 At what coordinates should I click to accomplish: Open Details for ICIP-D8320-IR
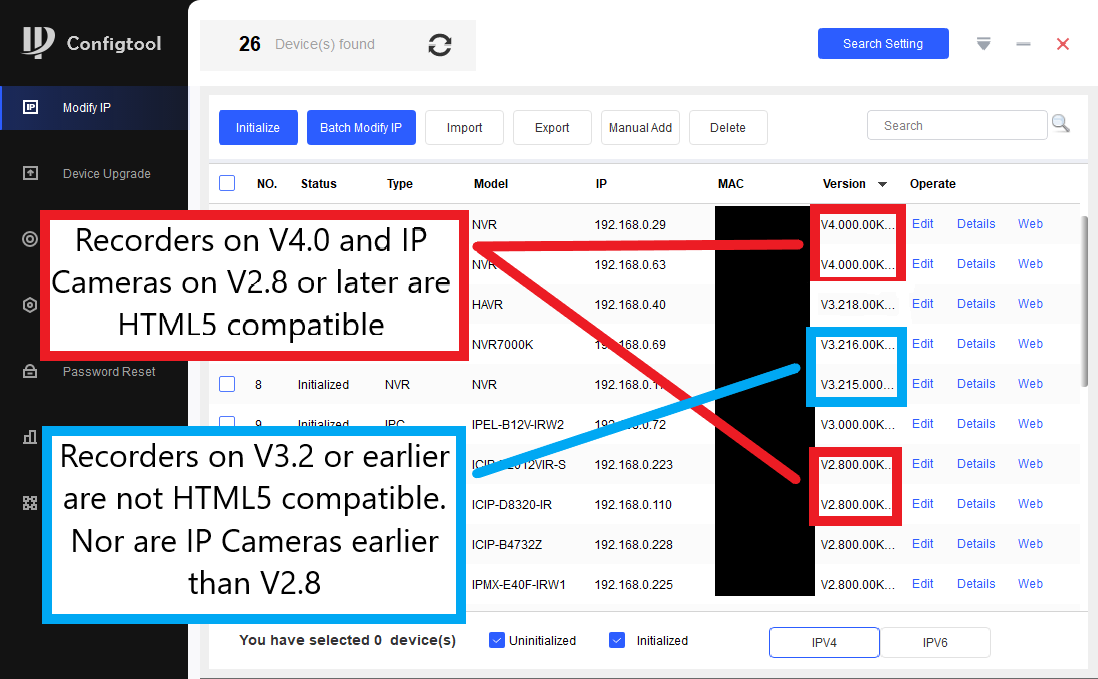click(x=976, y=503)
